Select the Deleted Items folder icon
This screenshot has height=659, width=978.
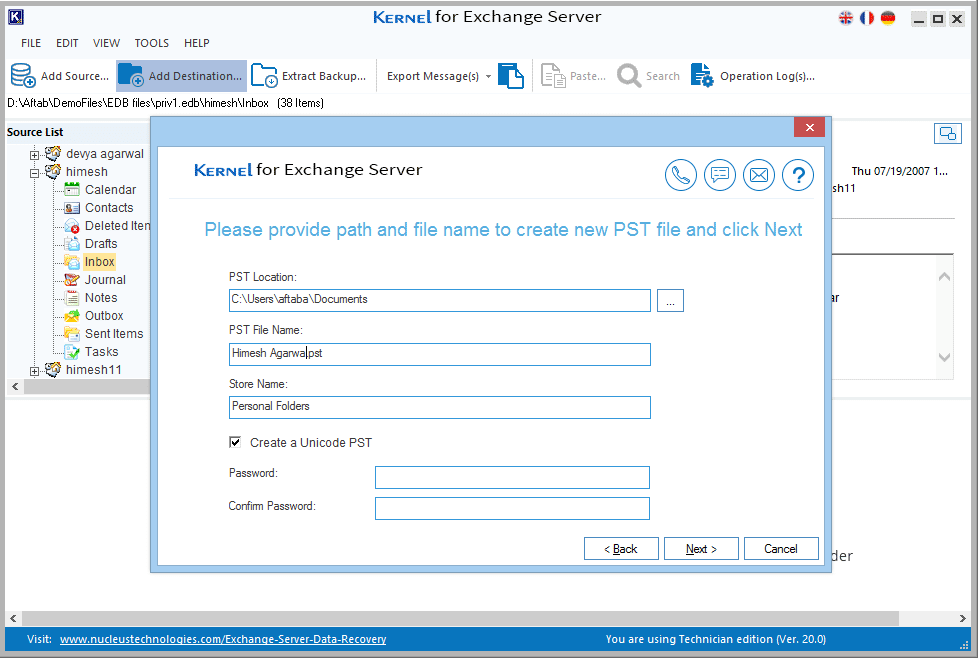pyautogui.click(x=72, y=226)
